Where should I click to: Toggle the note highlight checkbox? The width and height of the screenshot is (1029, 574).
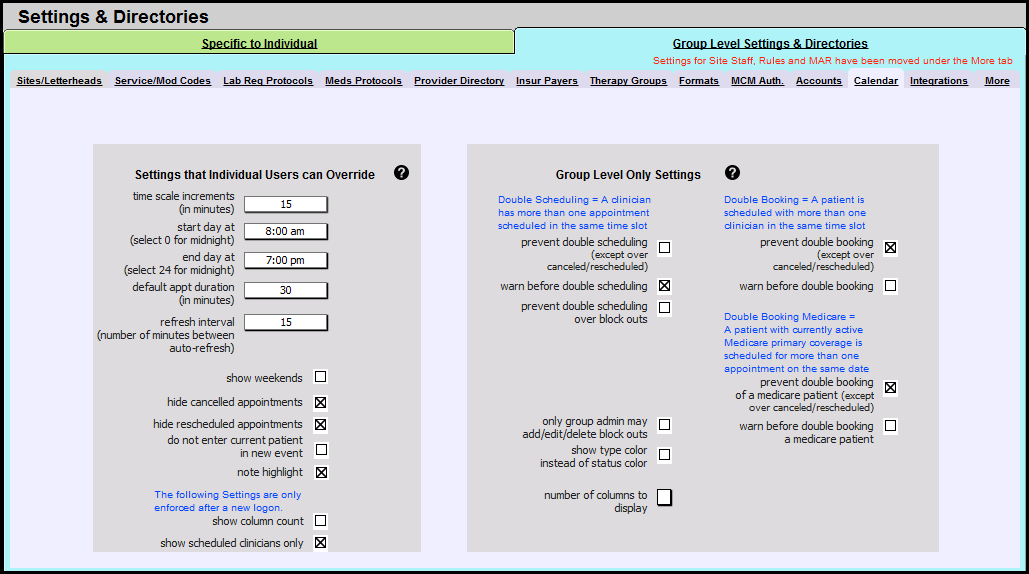[x=321, y=472]
